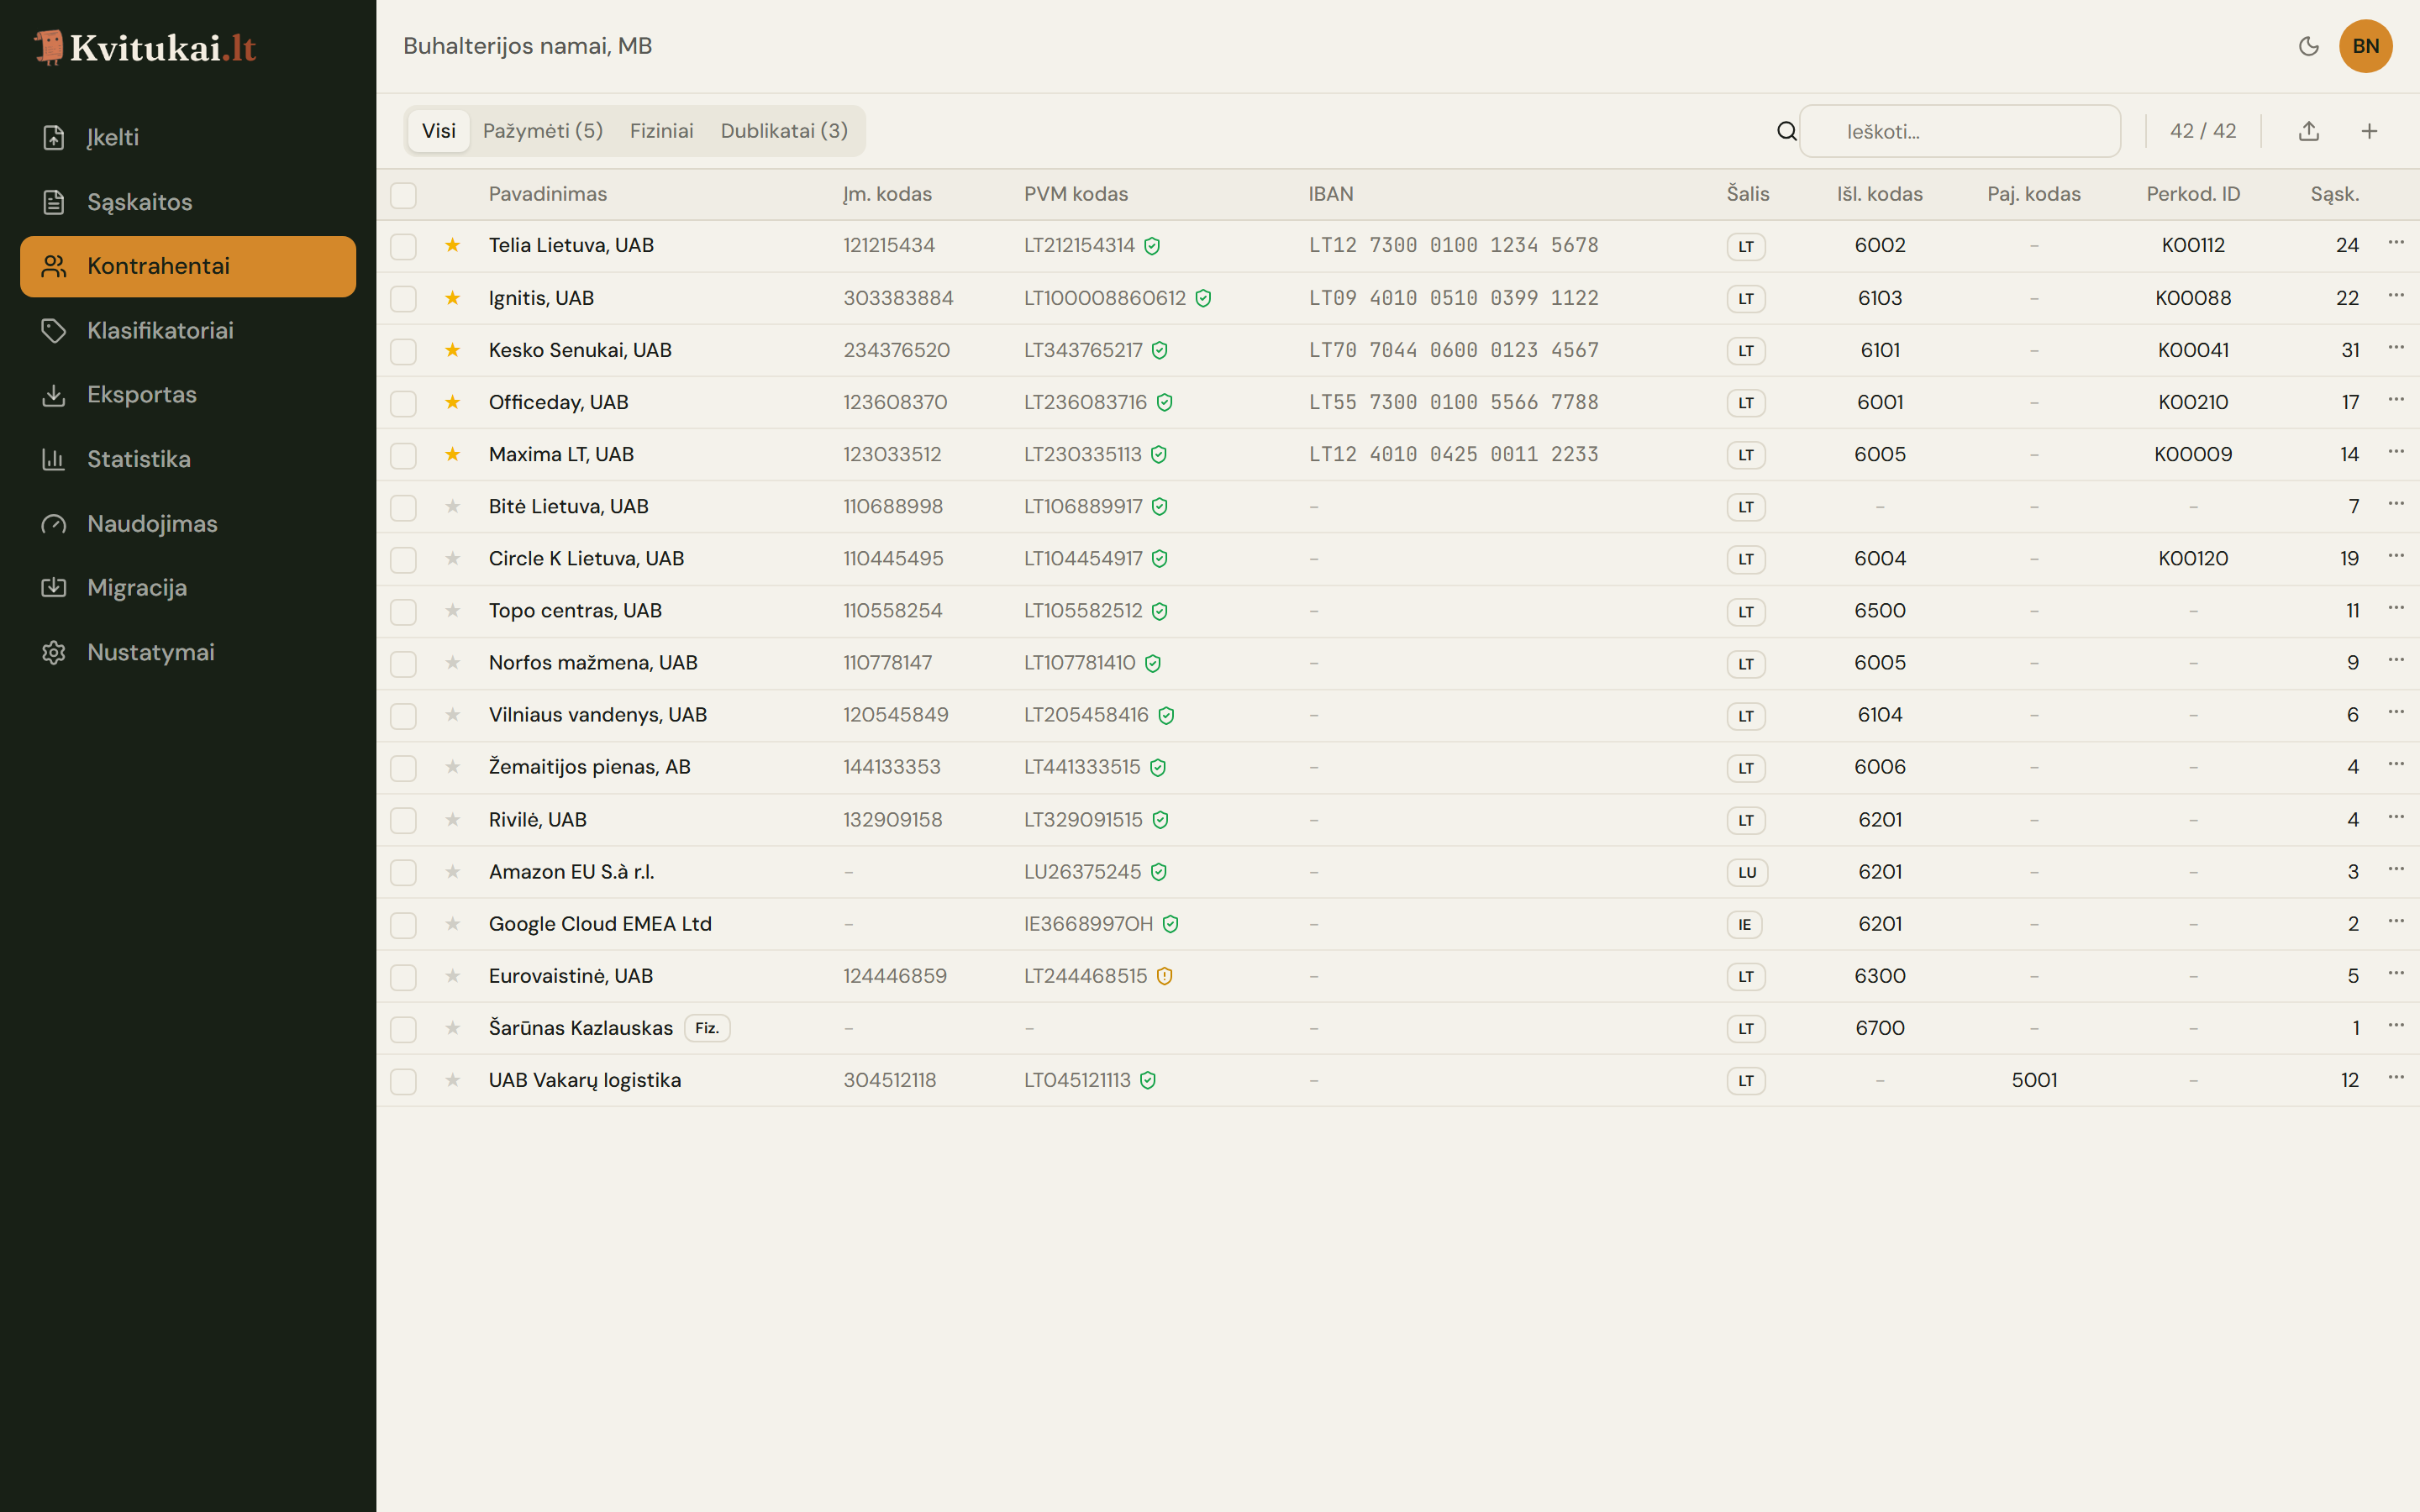Viewport: 2420px width, 1512px height.
Task: Open row menu for Telia Lietuva, UAB
Action: pos(2396,243)
